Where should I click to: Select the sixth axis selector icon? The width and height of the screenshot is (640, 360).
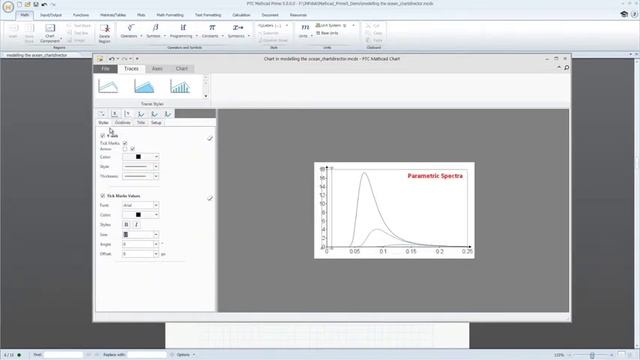(x=168, y=114)
